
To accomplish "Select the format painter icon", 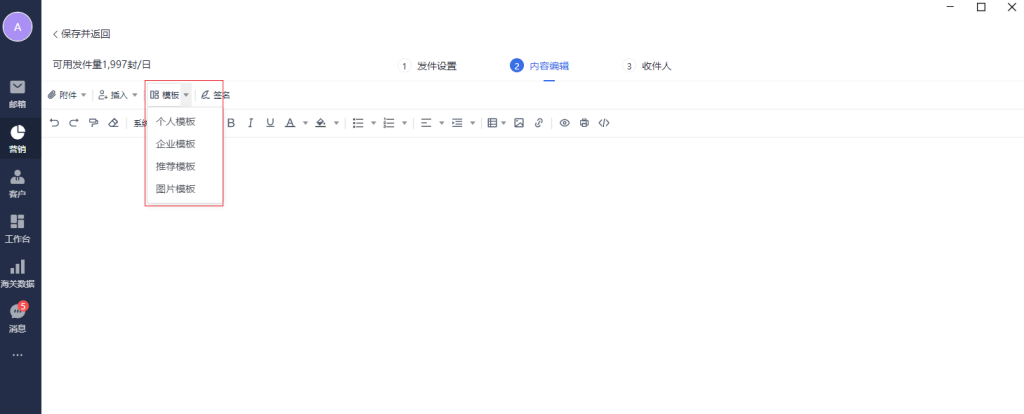I will [93, 123].
